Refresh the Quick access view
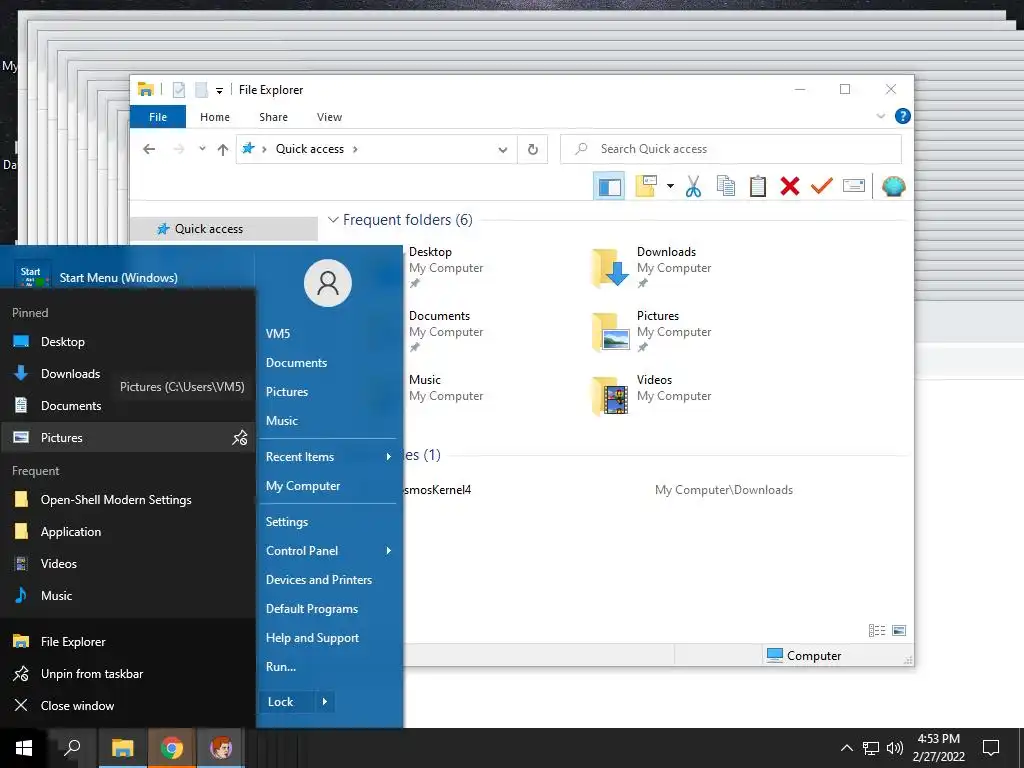This screenshot has width=1024, height=768. [x=533, y=150]
